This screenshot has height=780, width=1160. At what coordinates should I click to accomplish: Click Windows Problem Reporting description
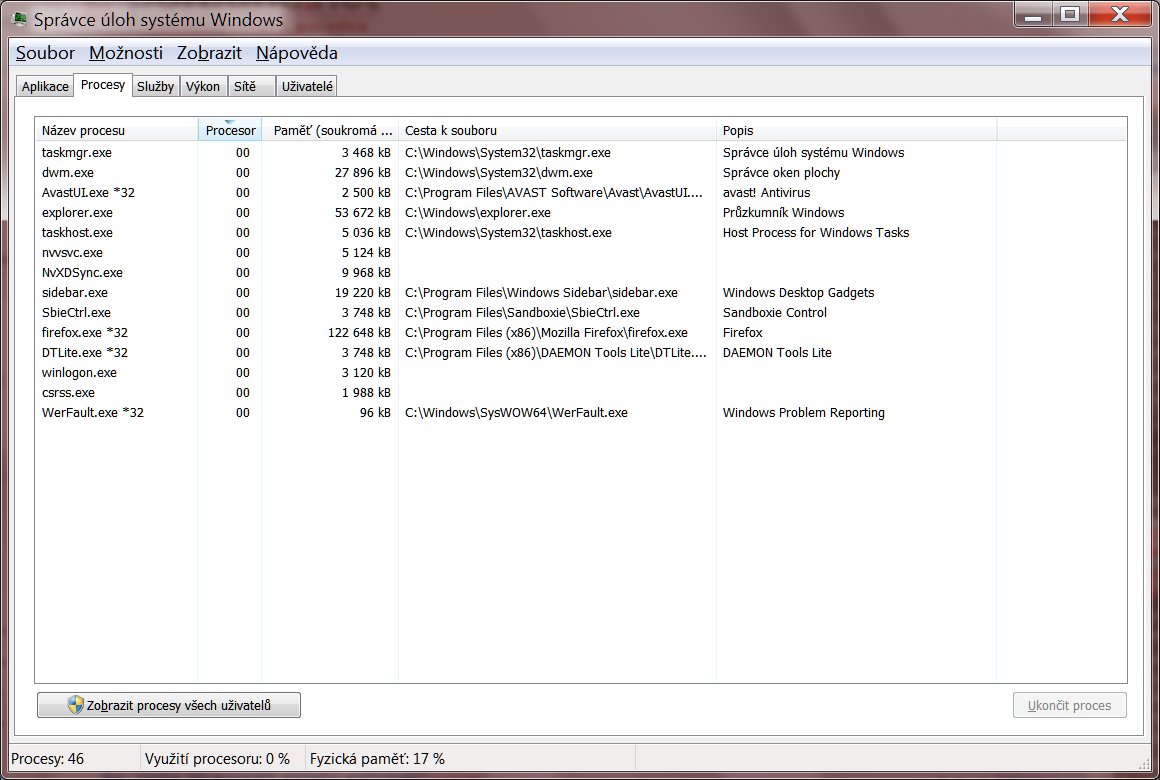803,412
